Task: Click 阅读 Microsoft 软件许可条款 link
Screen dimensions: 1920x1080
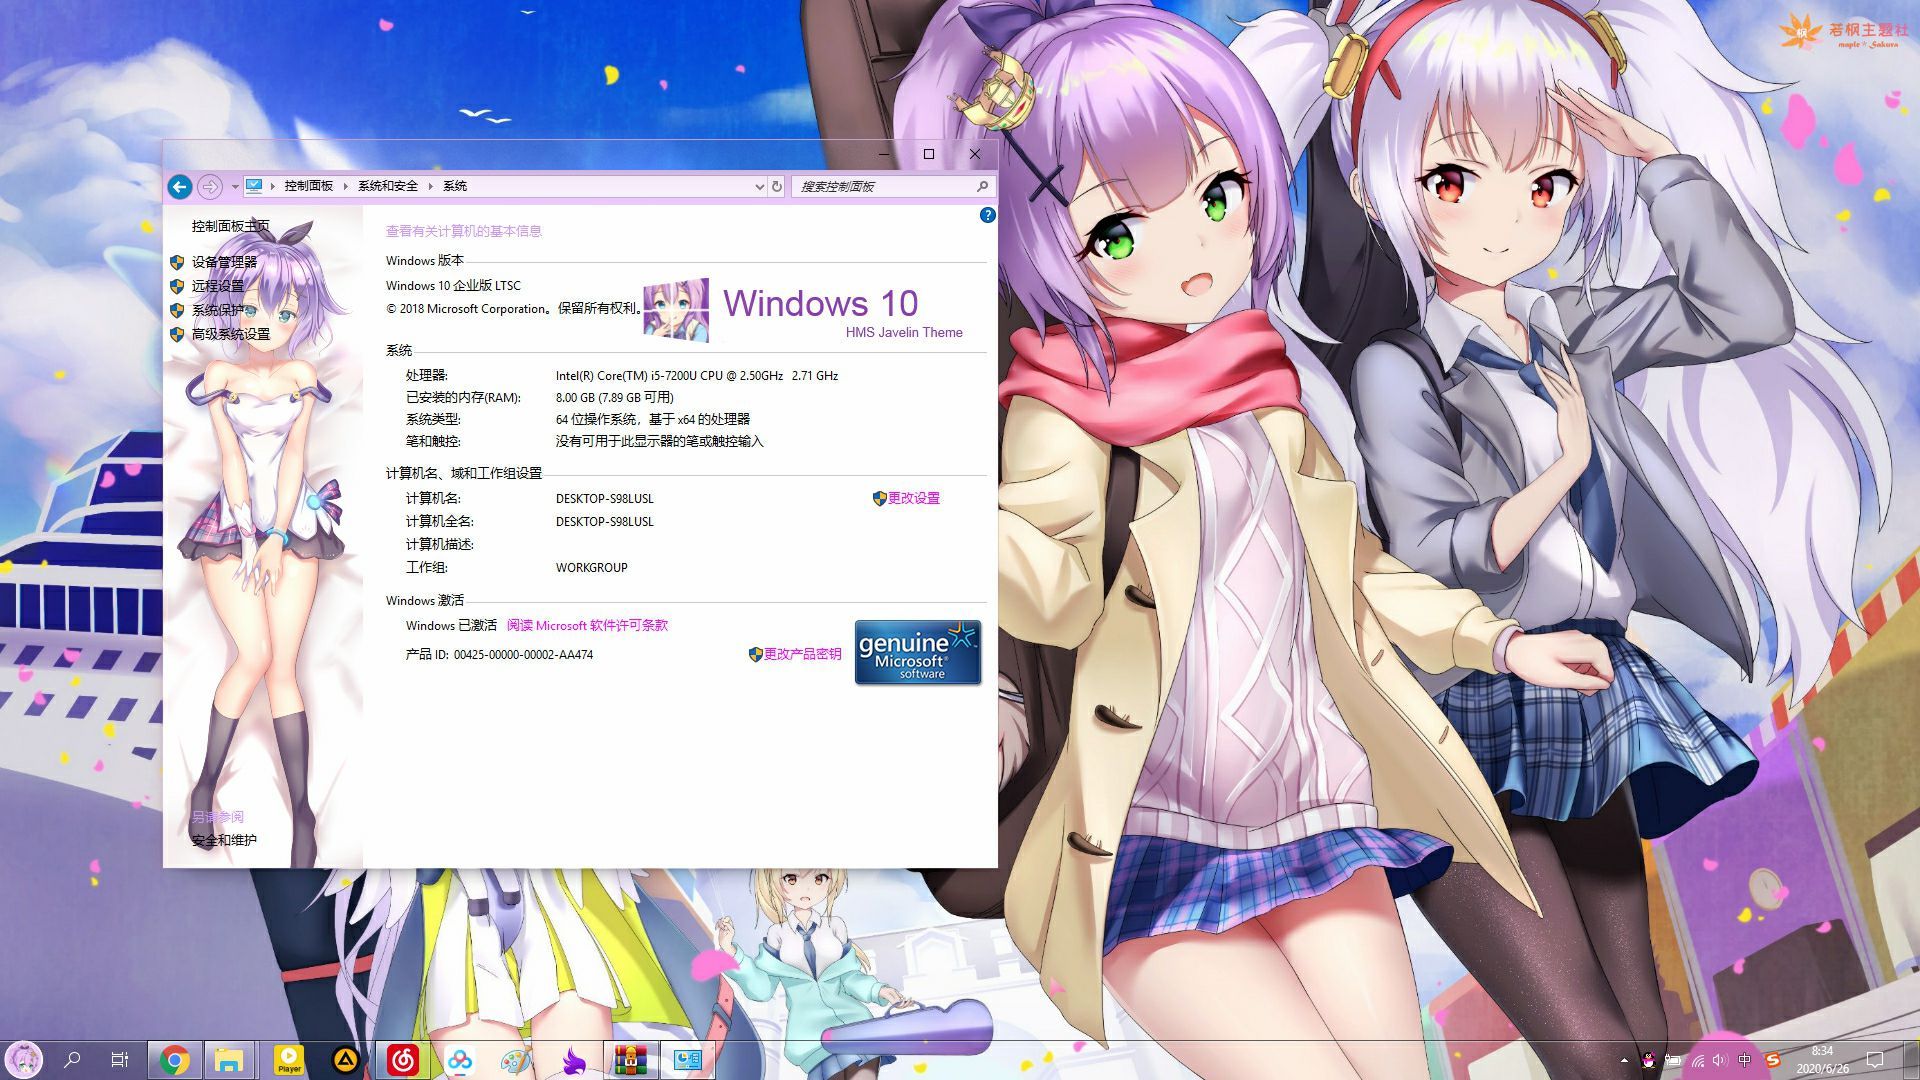Action: pyautogui.click(x=587, y=626)
